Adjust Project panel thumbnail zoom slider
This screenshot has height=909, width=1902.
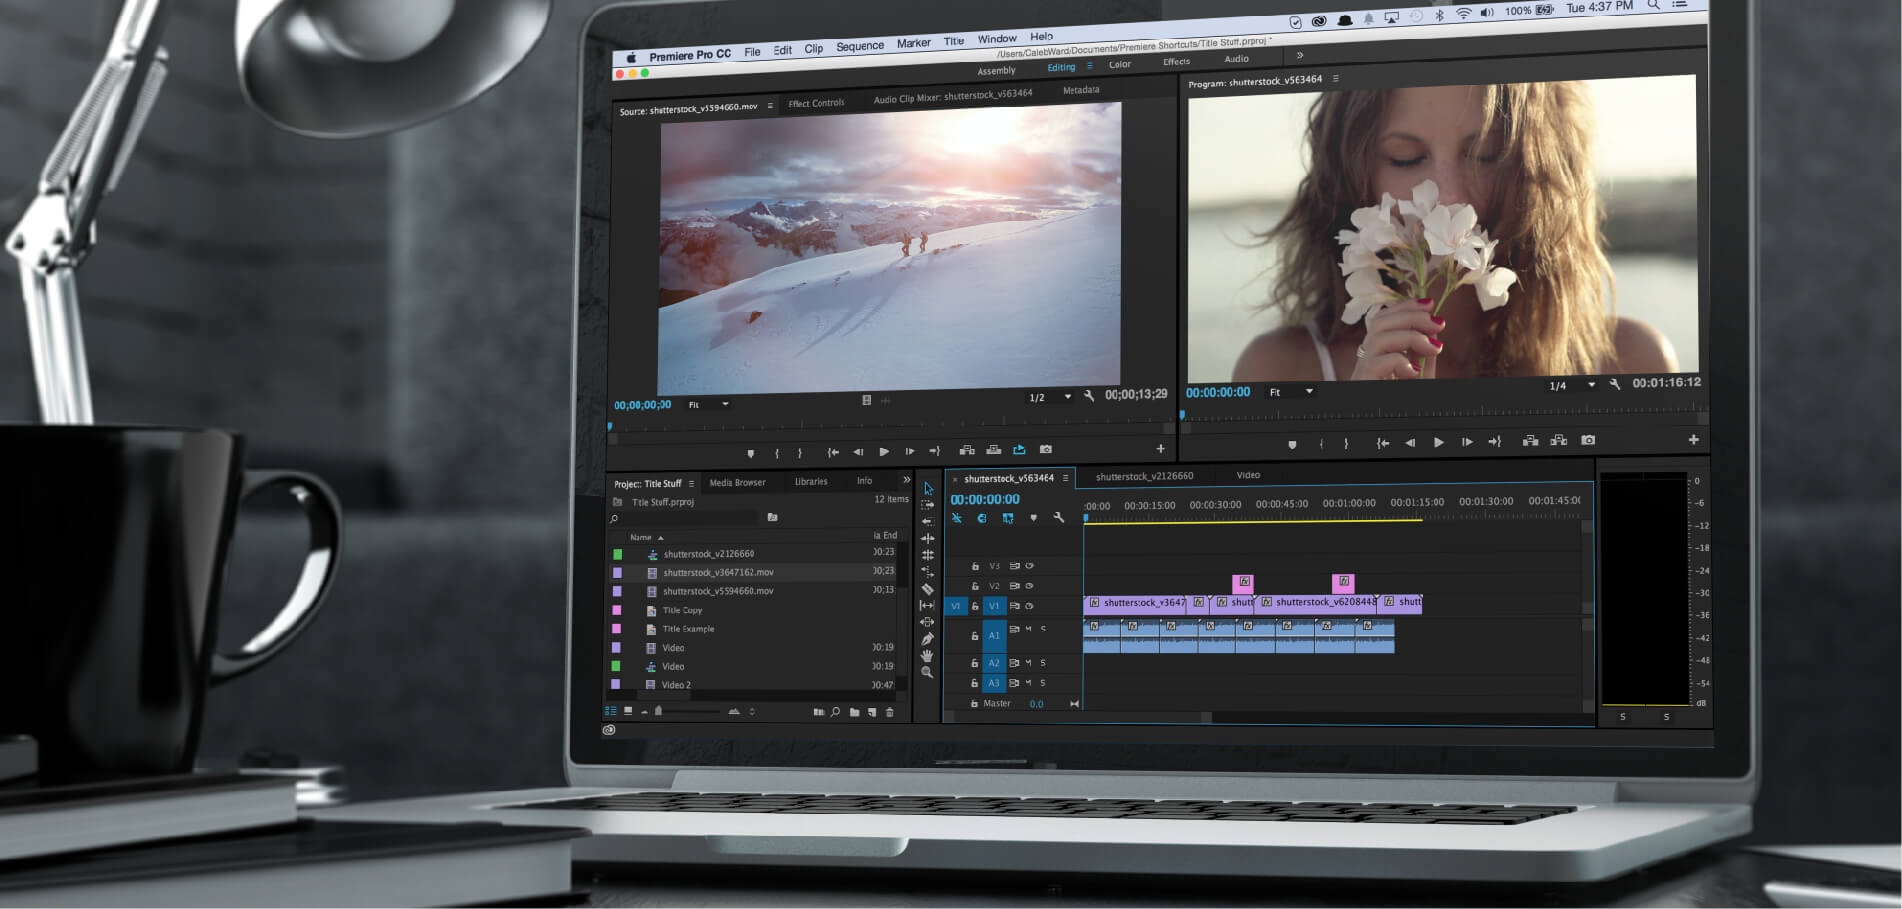point(688,712)
